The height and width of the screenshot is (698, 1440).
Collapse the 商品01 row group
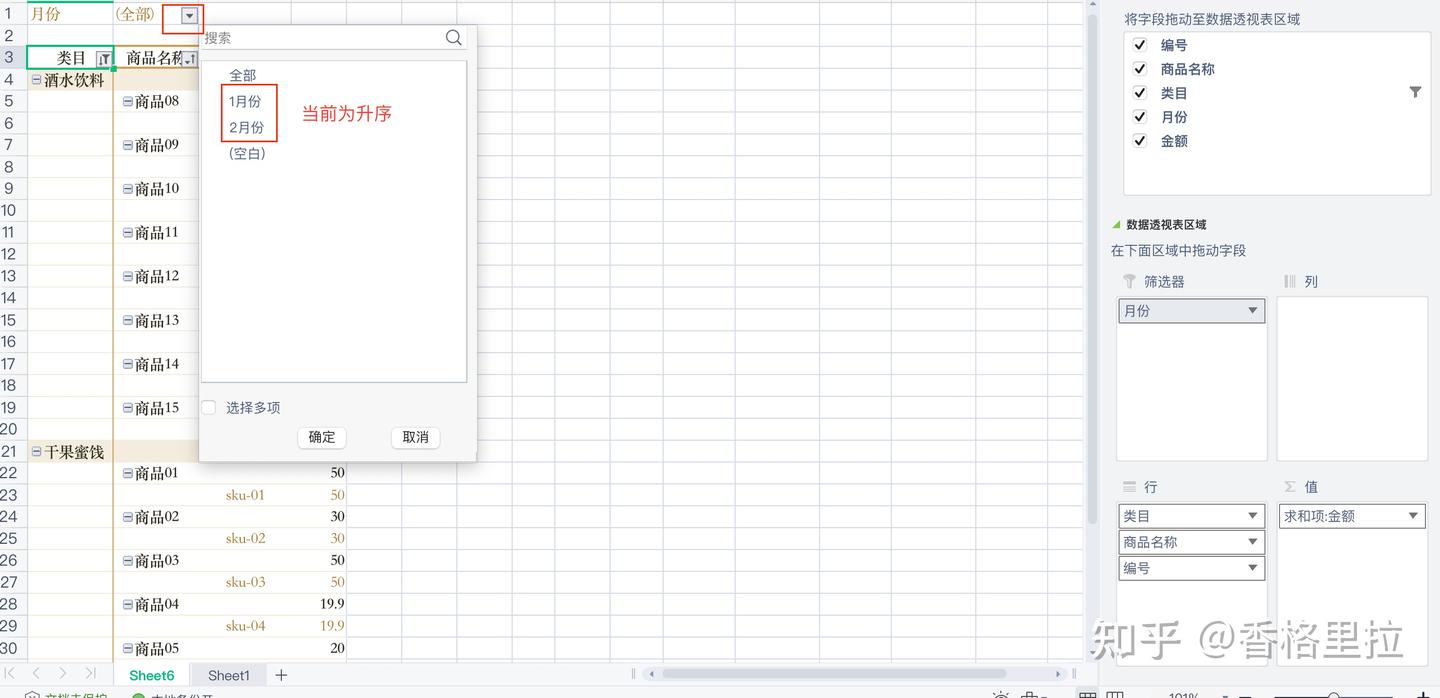(127, 473)
